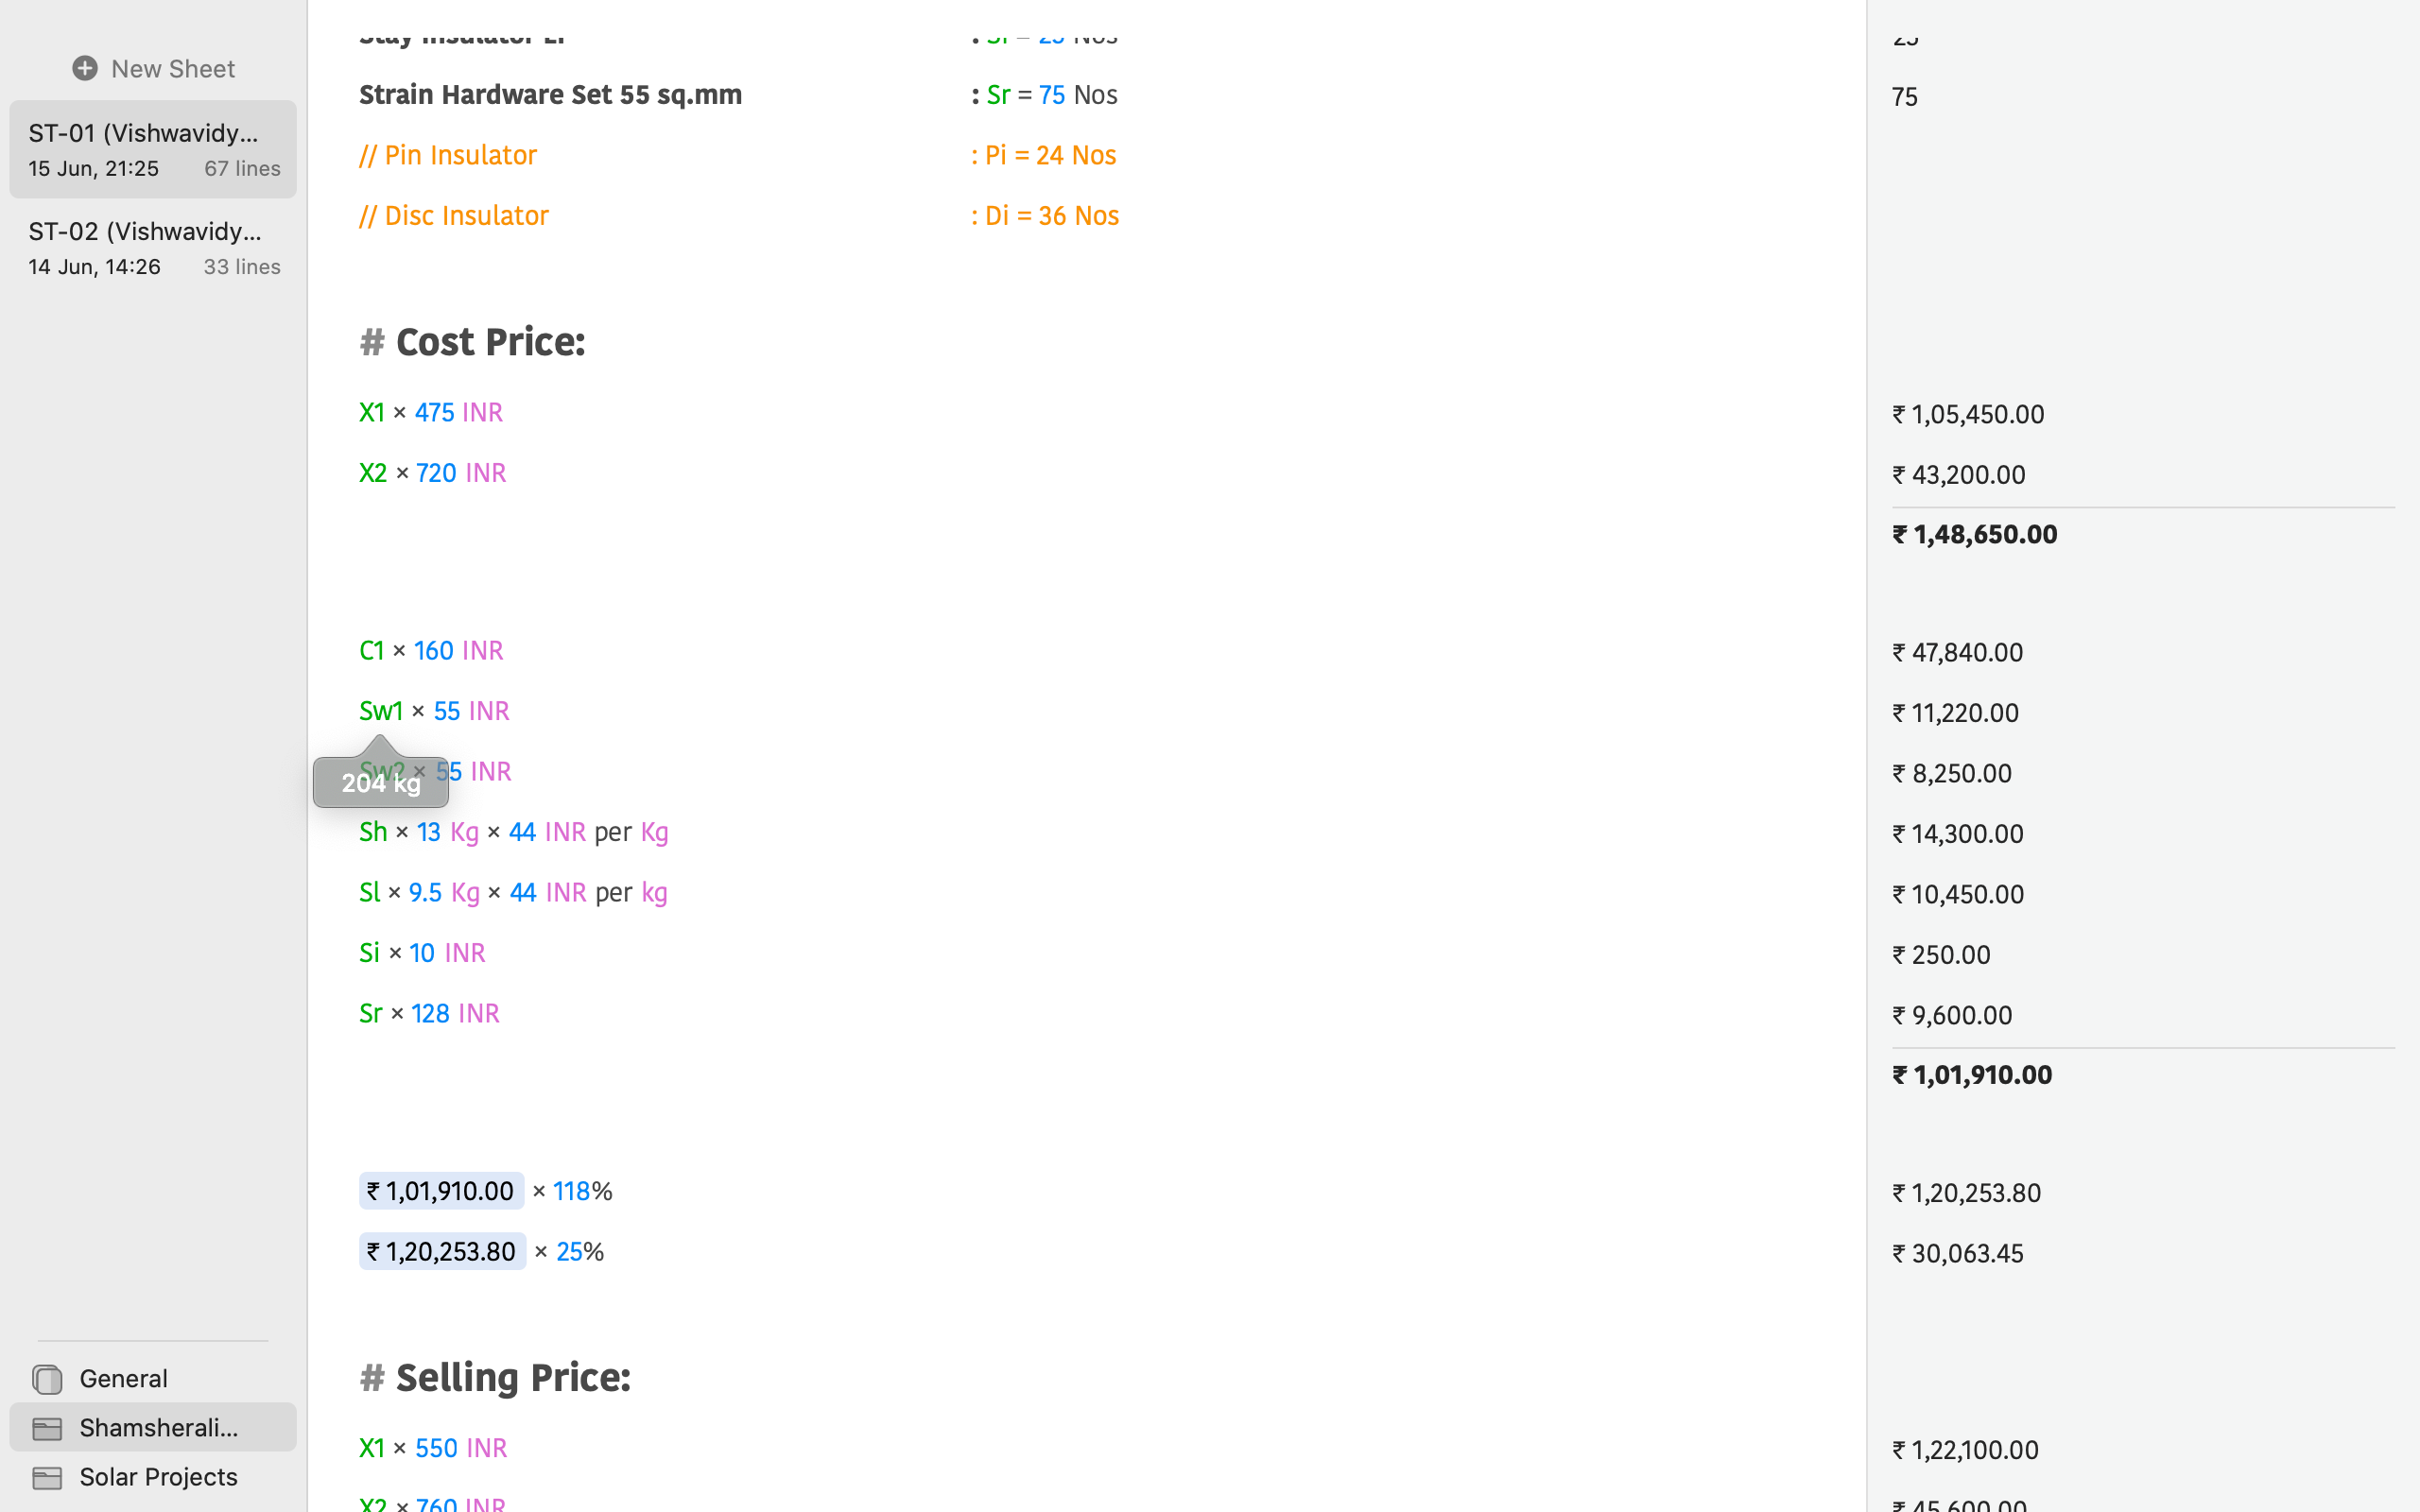Screen dimensions: 2420x1512
Task: Click the Di = 36 Nos text
Action: click(x=1052, y=215)
